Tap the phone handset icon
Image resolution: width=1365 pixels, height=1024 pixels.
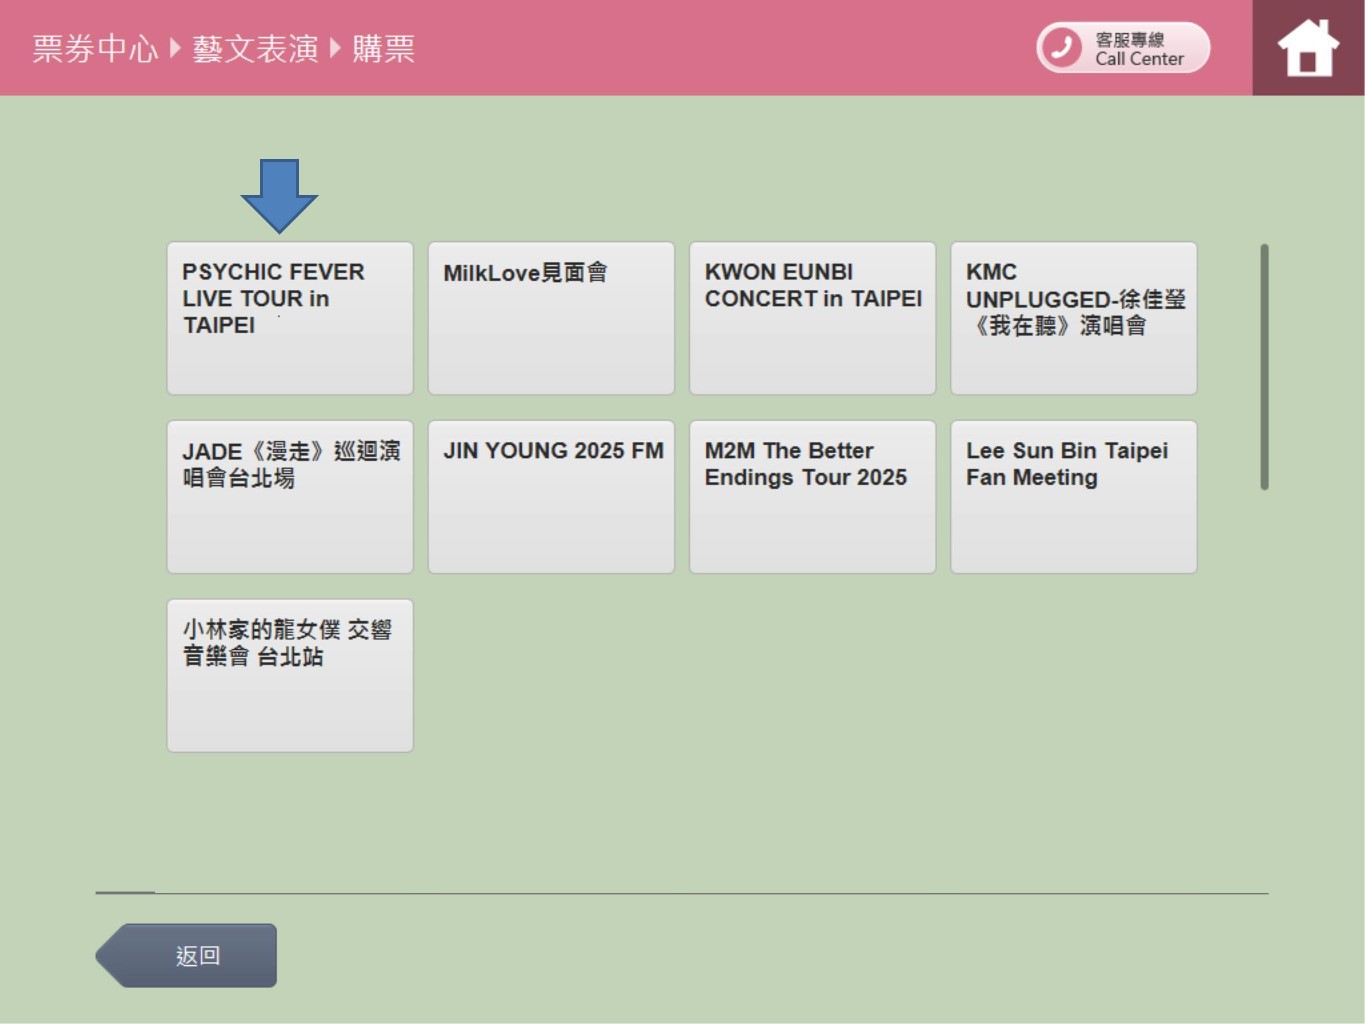click(x=1061, y=47)
